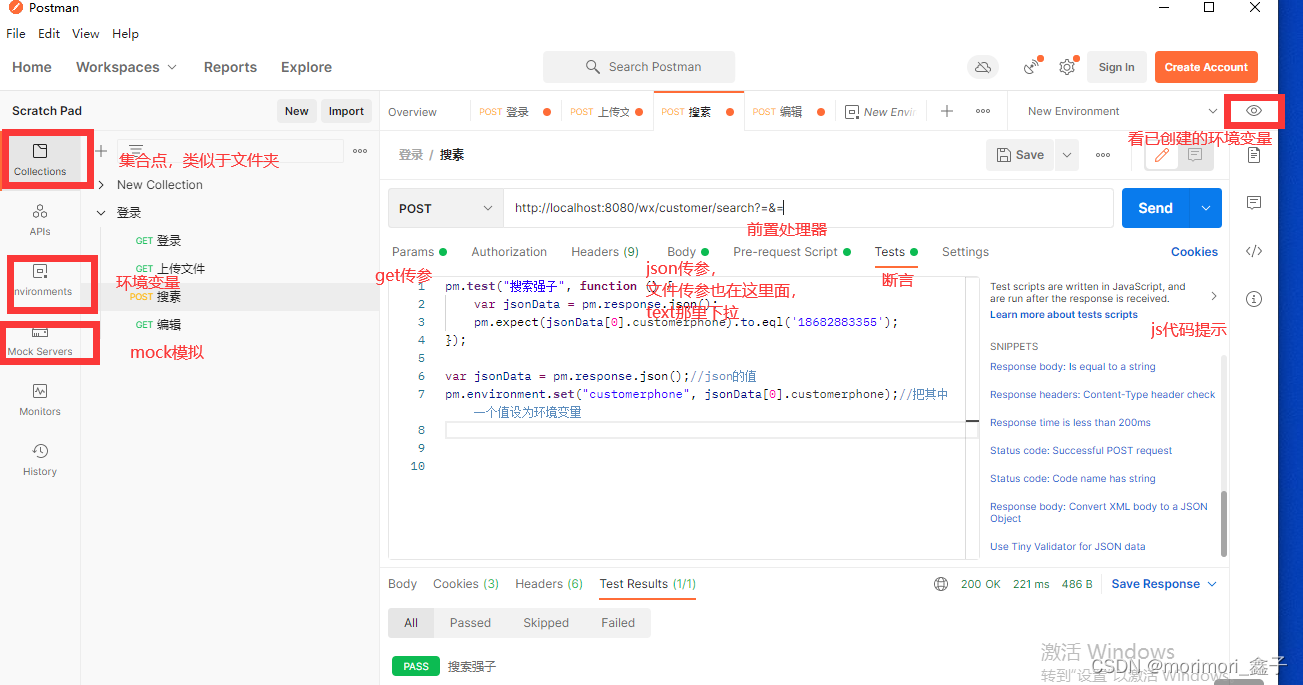Open Learn more about tests scripts link
Viewport: 1303px width, 685px height.
coord(1063,314)
